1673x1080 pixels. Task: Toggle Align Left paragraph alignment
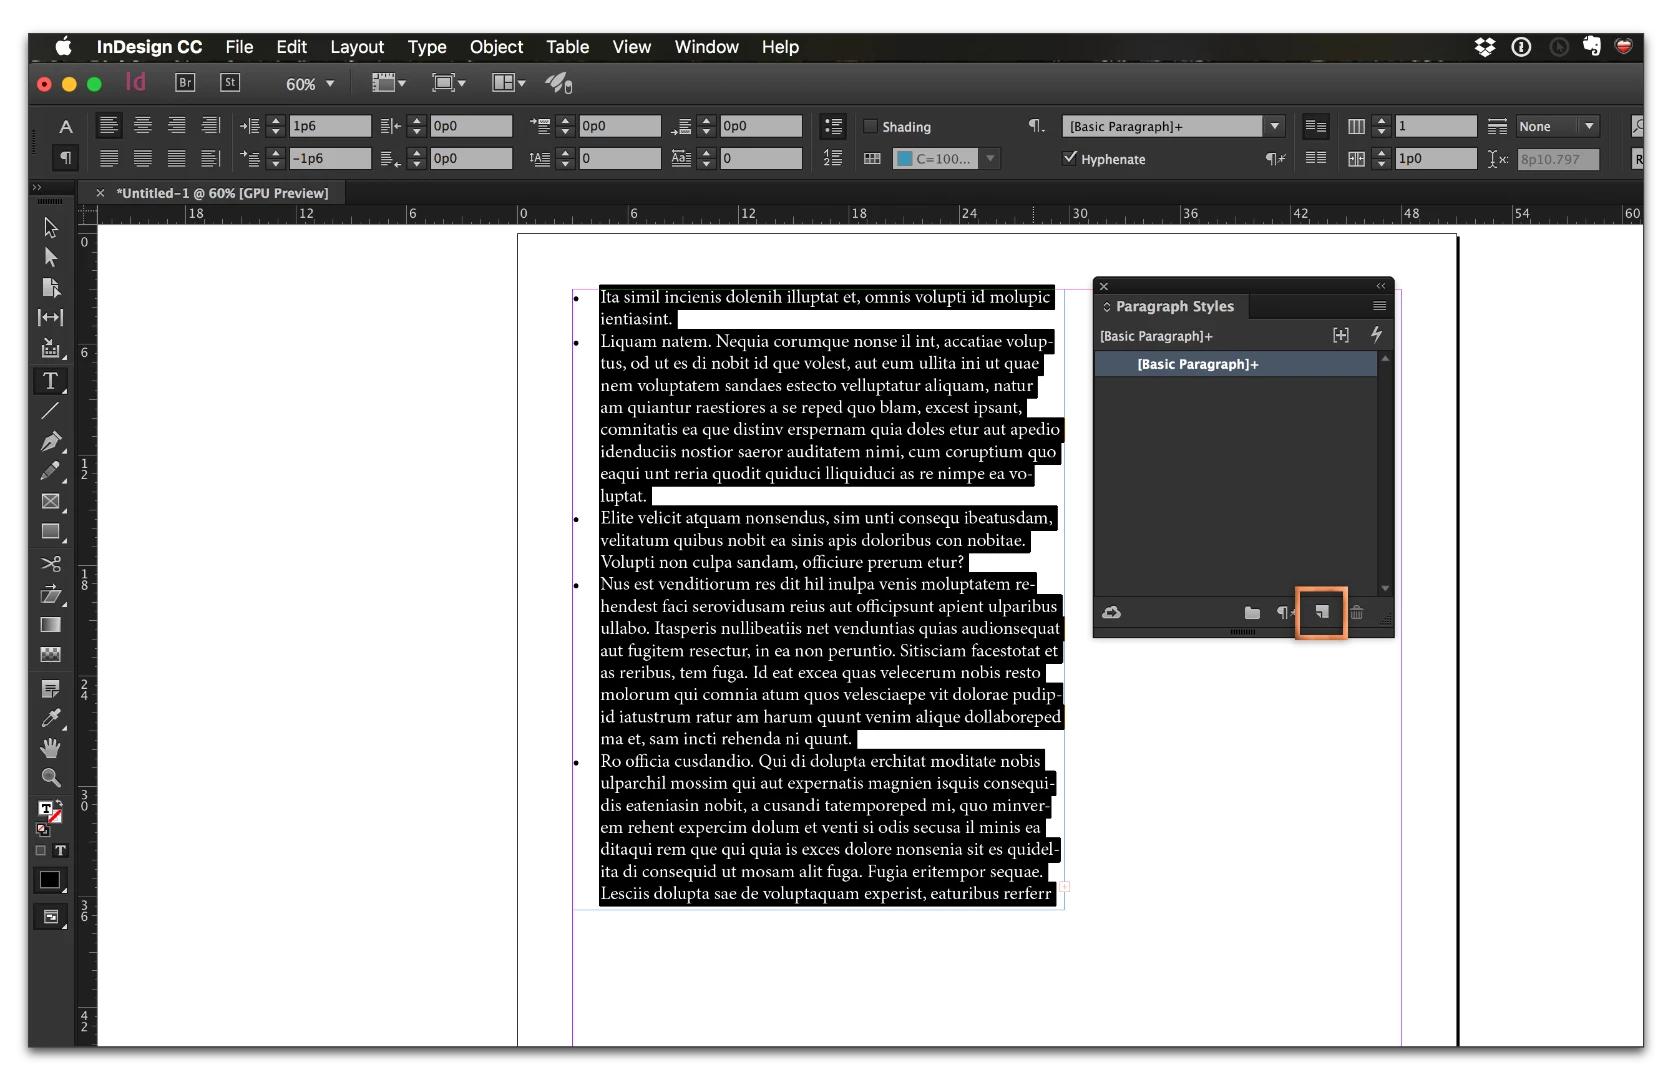(x=108, y=126)
